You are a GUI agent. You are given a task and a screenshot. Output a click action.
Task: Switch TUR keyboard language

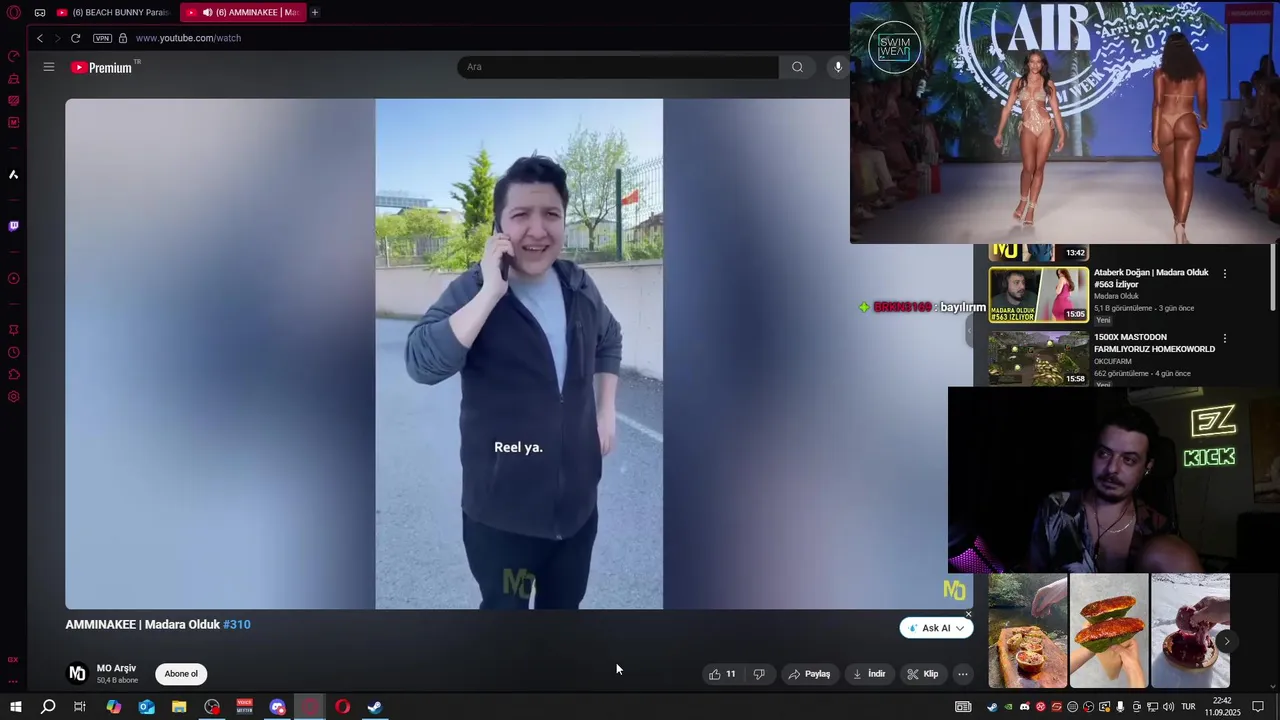[1189, 707]
